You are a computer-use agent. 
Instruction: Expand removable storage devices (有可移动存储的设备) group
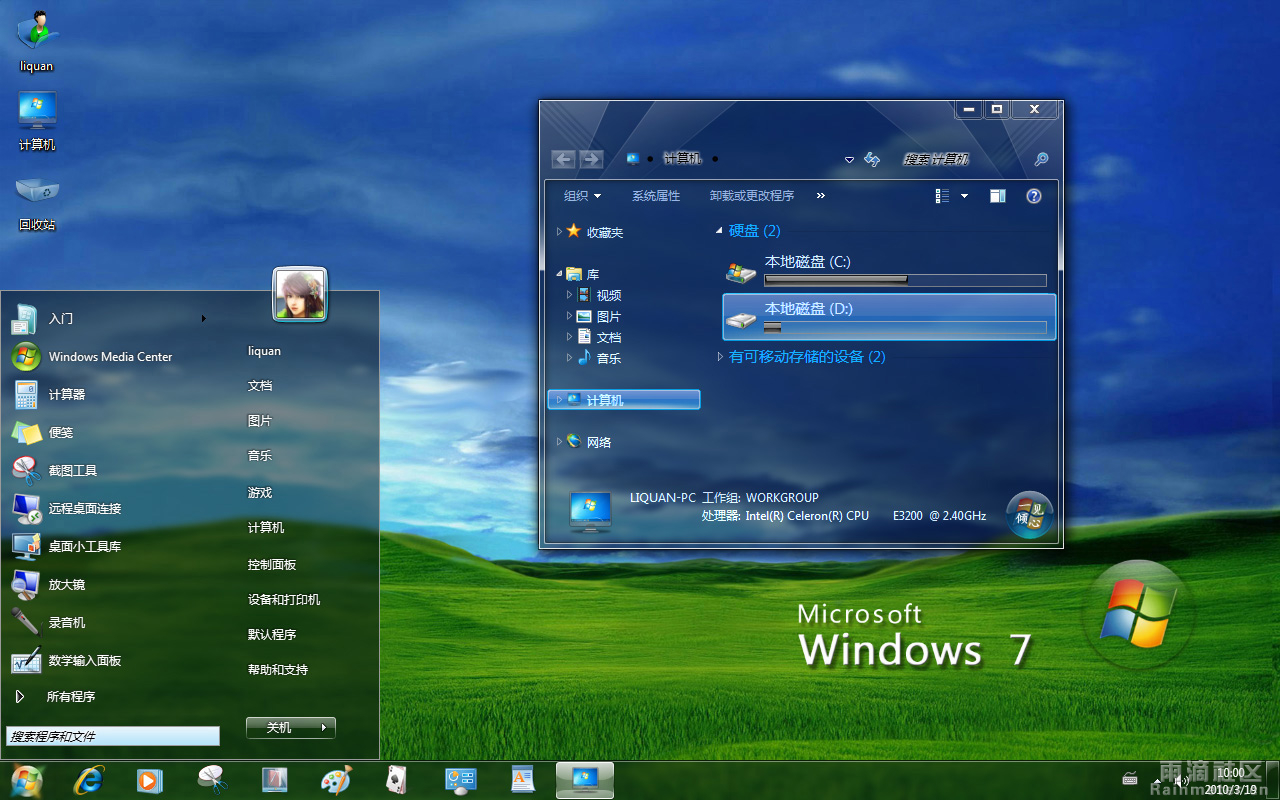tap(720, 356)
